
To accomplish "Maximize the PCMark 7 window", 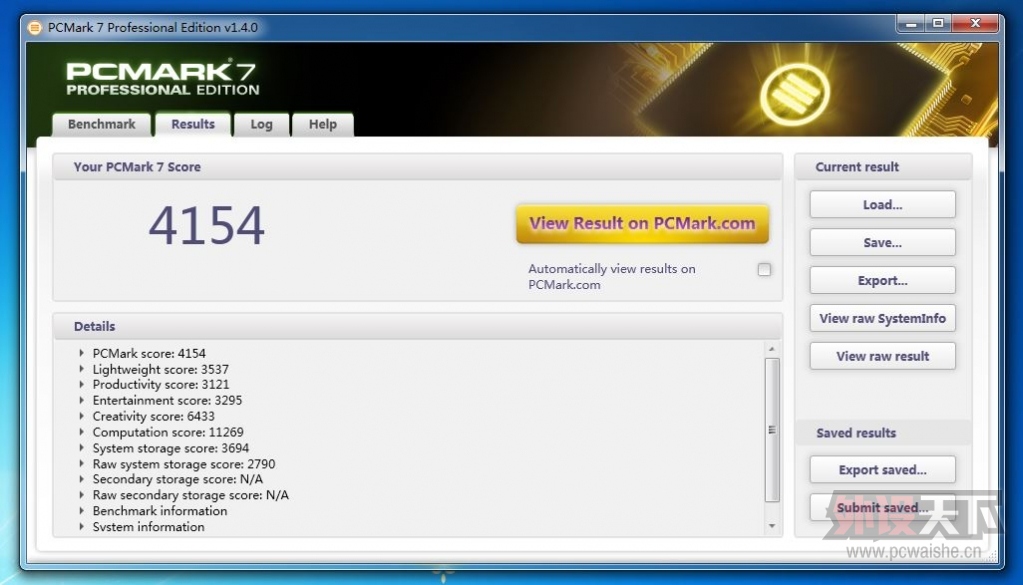I will (x=938, y=24).
